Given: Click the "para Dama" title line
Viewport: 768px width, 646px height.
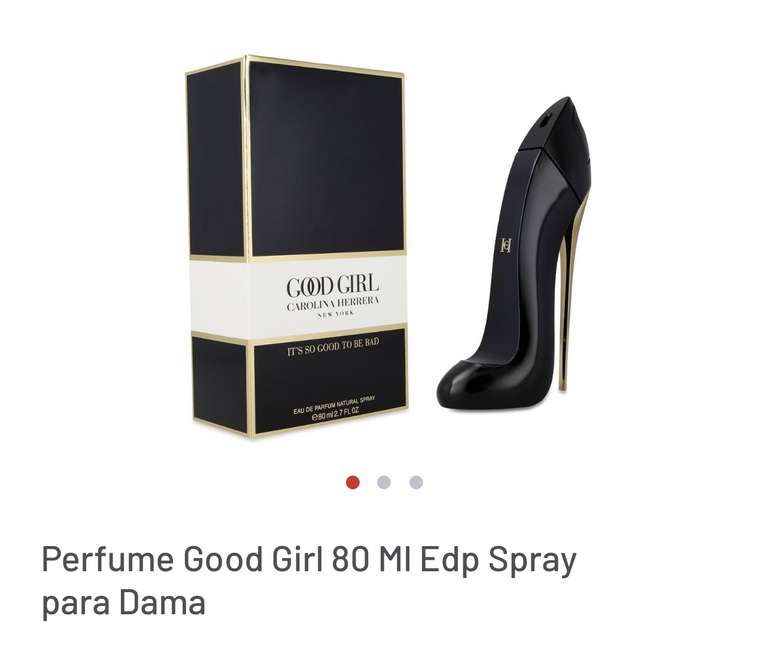Looking at the screenshot, I should [123, 602].
